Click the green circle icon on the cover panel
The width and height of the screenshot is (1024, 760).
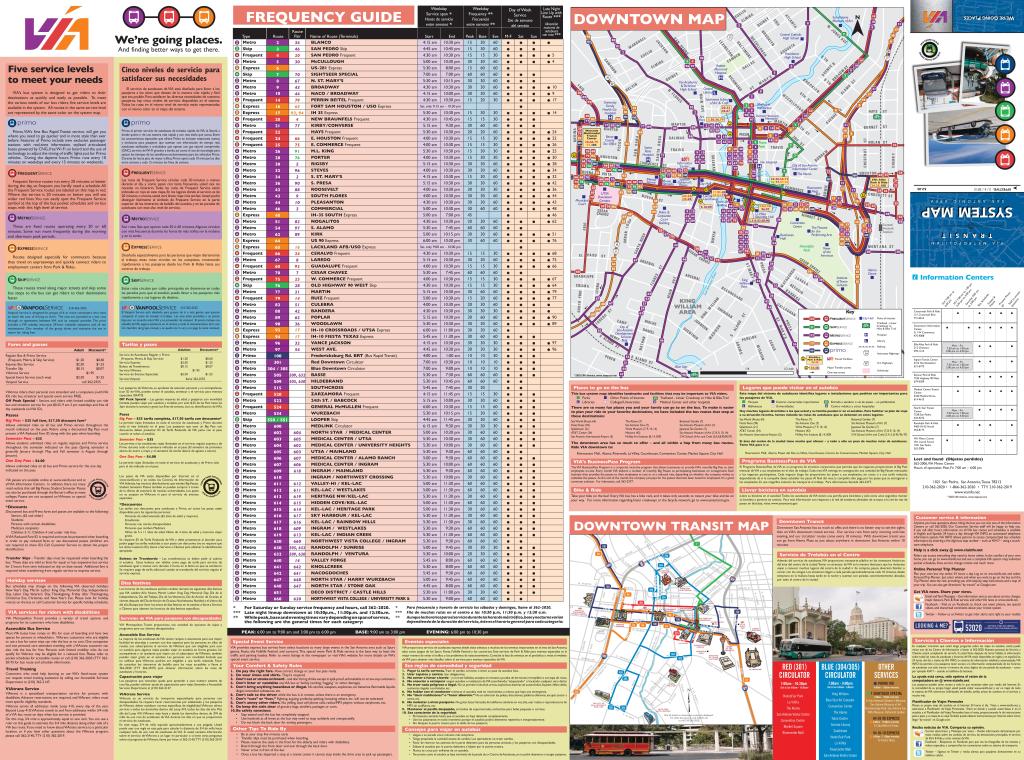(1004, 111)
